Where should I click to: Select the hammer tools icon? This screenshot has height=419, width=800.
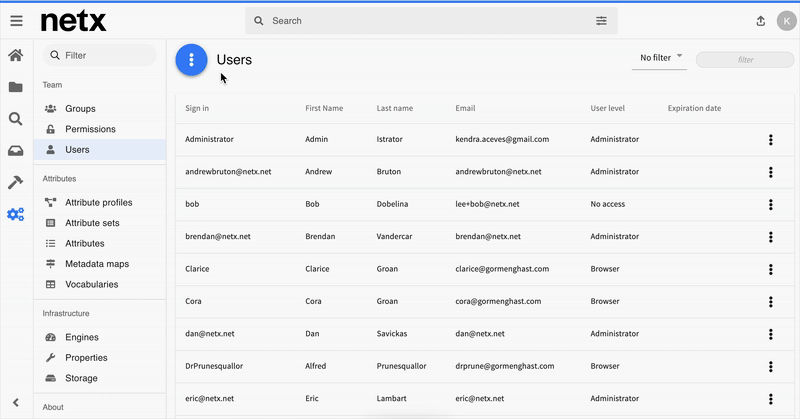(x=16, y=182)
